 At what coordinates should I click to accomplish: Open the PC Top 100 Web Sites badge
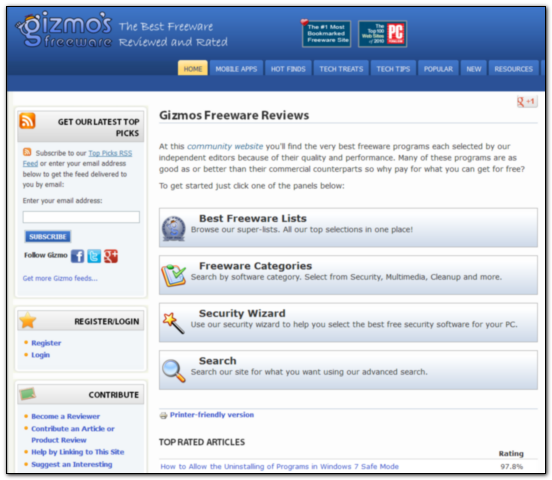[383, 34]
